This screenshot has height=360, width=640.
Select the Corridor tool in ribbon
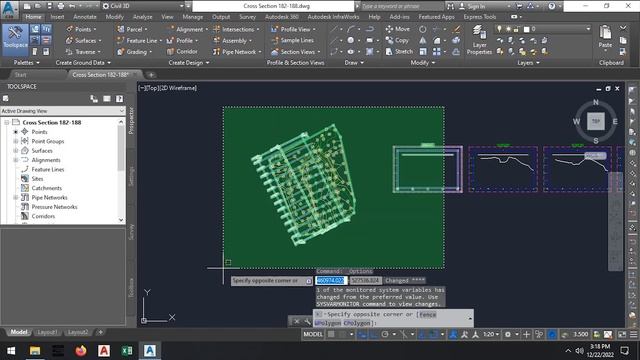coord(182,51)
